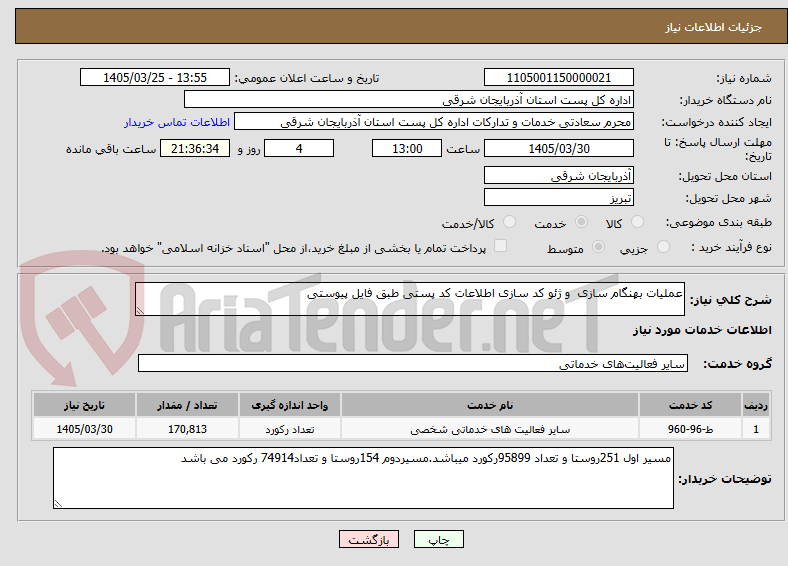Click the نوع فرآیند خرید label
This screenshot has width=788, height=566.
click(732, 247)
